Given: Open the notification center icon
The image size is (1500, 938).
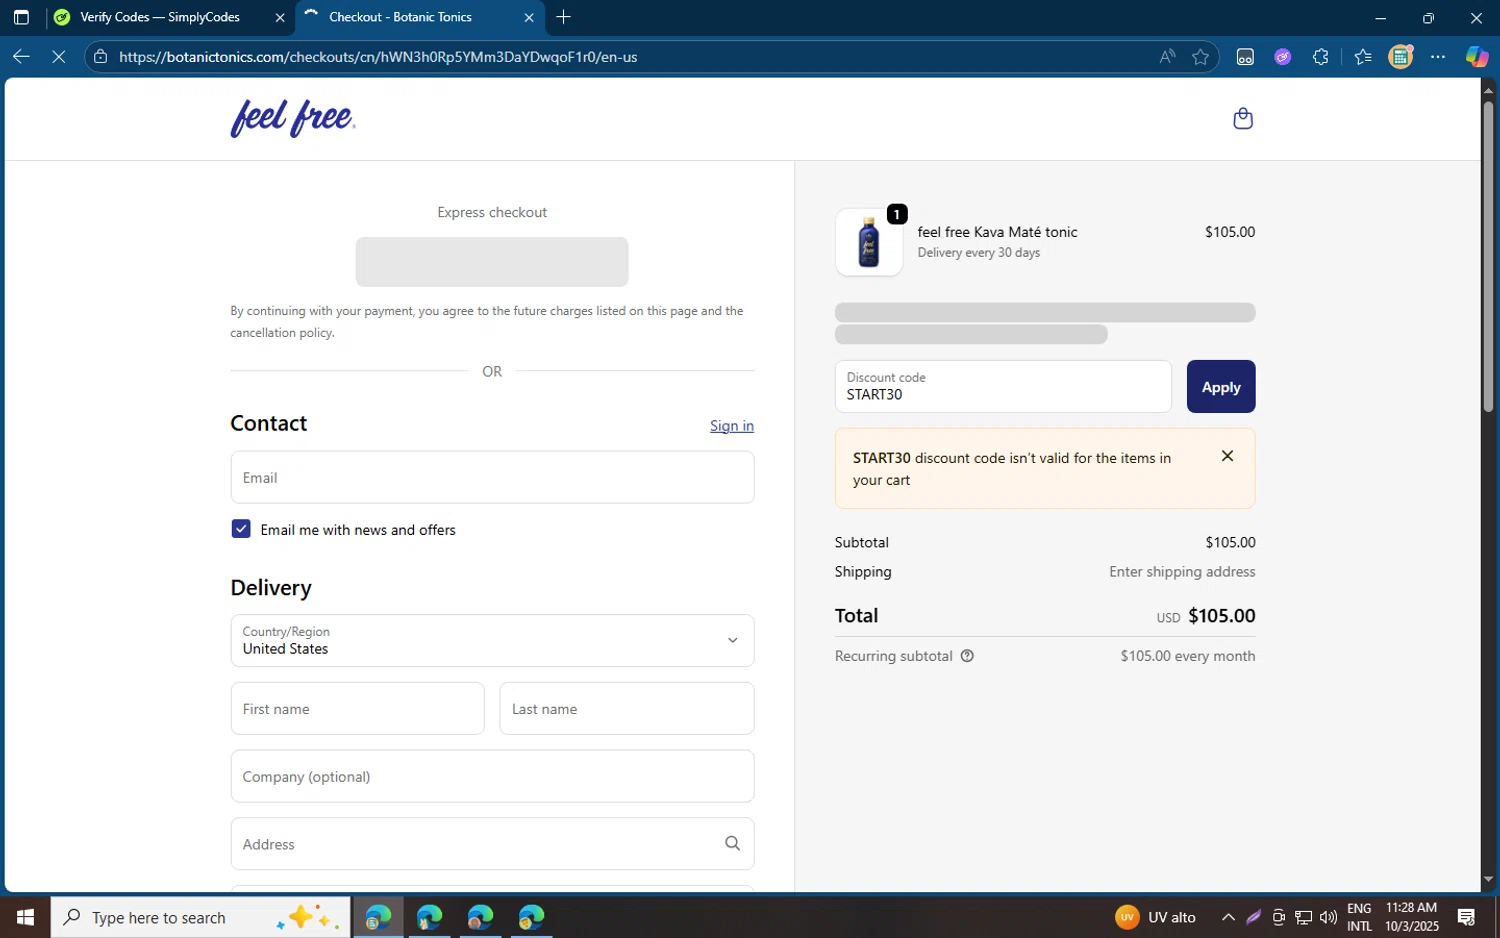Looking at the screenshot, I should 1466,917.
